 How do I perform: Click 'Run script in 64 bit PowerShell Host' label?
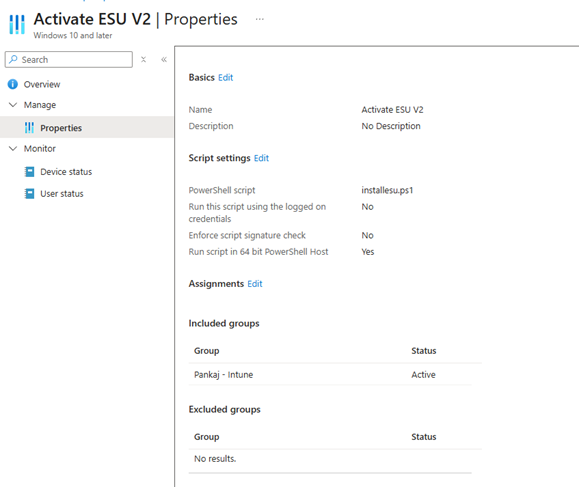258,252
